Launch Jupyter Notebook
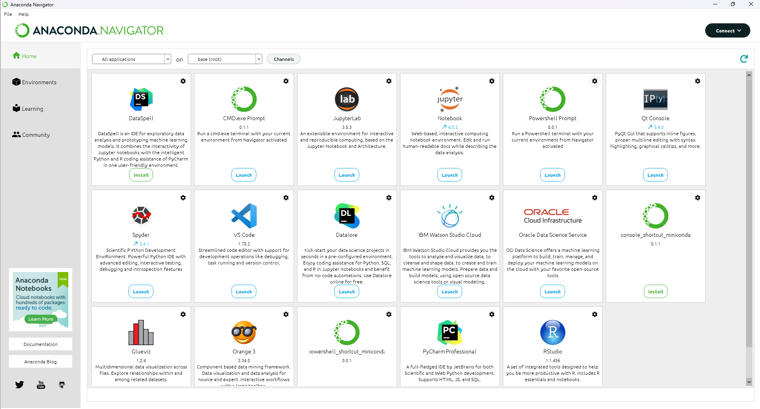 coord(449,175)
